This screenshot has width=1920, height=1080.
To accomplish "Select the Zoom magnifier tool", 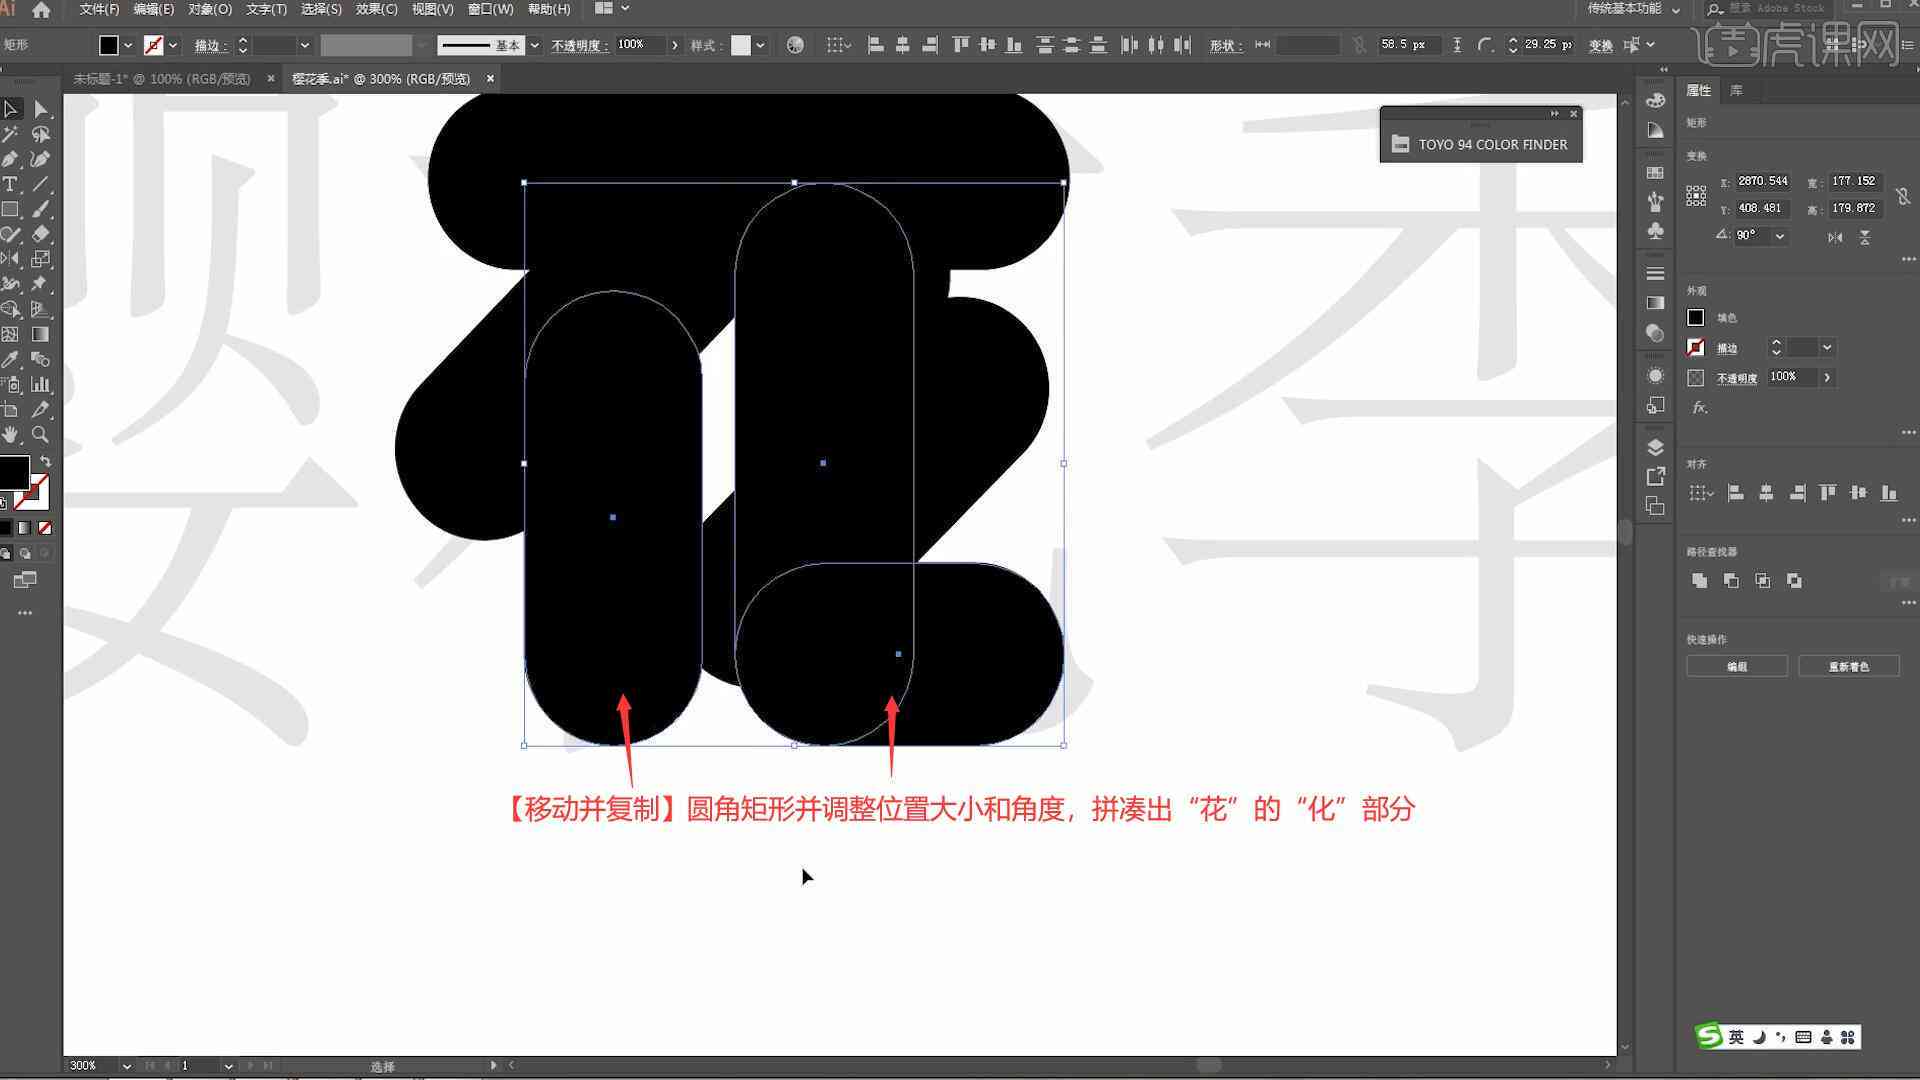I will pos(40,434).
